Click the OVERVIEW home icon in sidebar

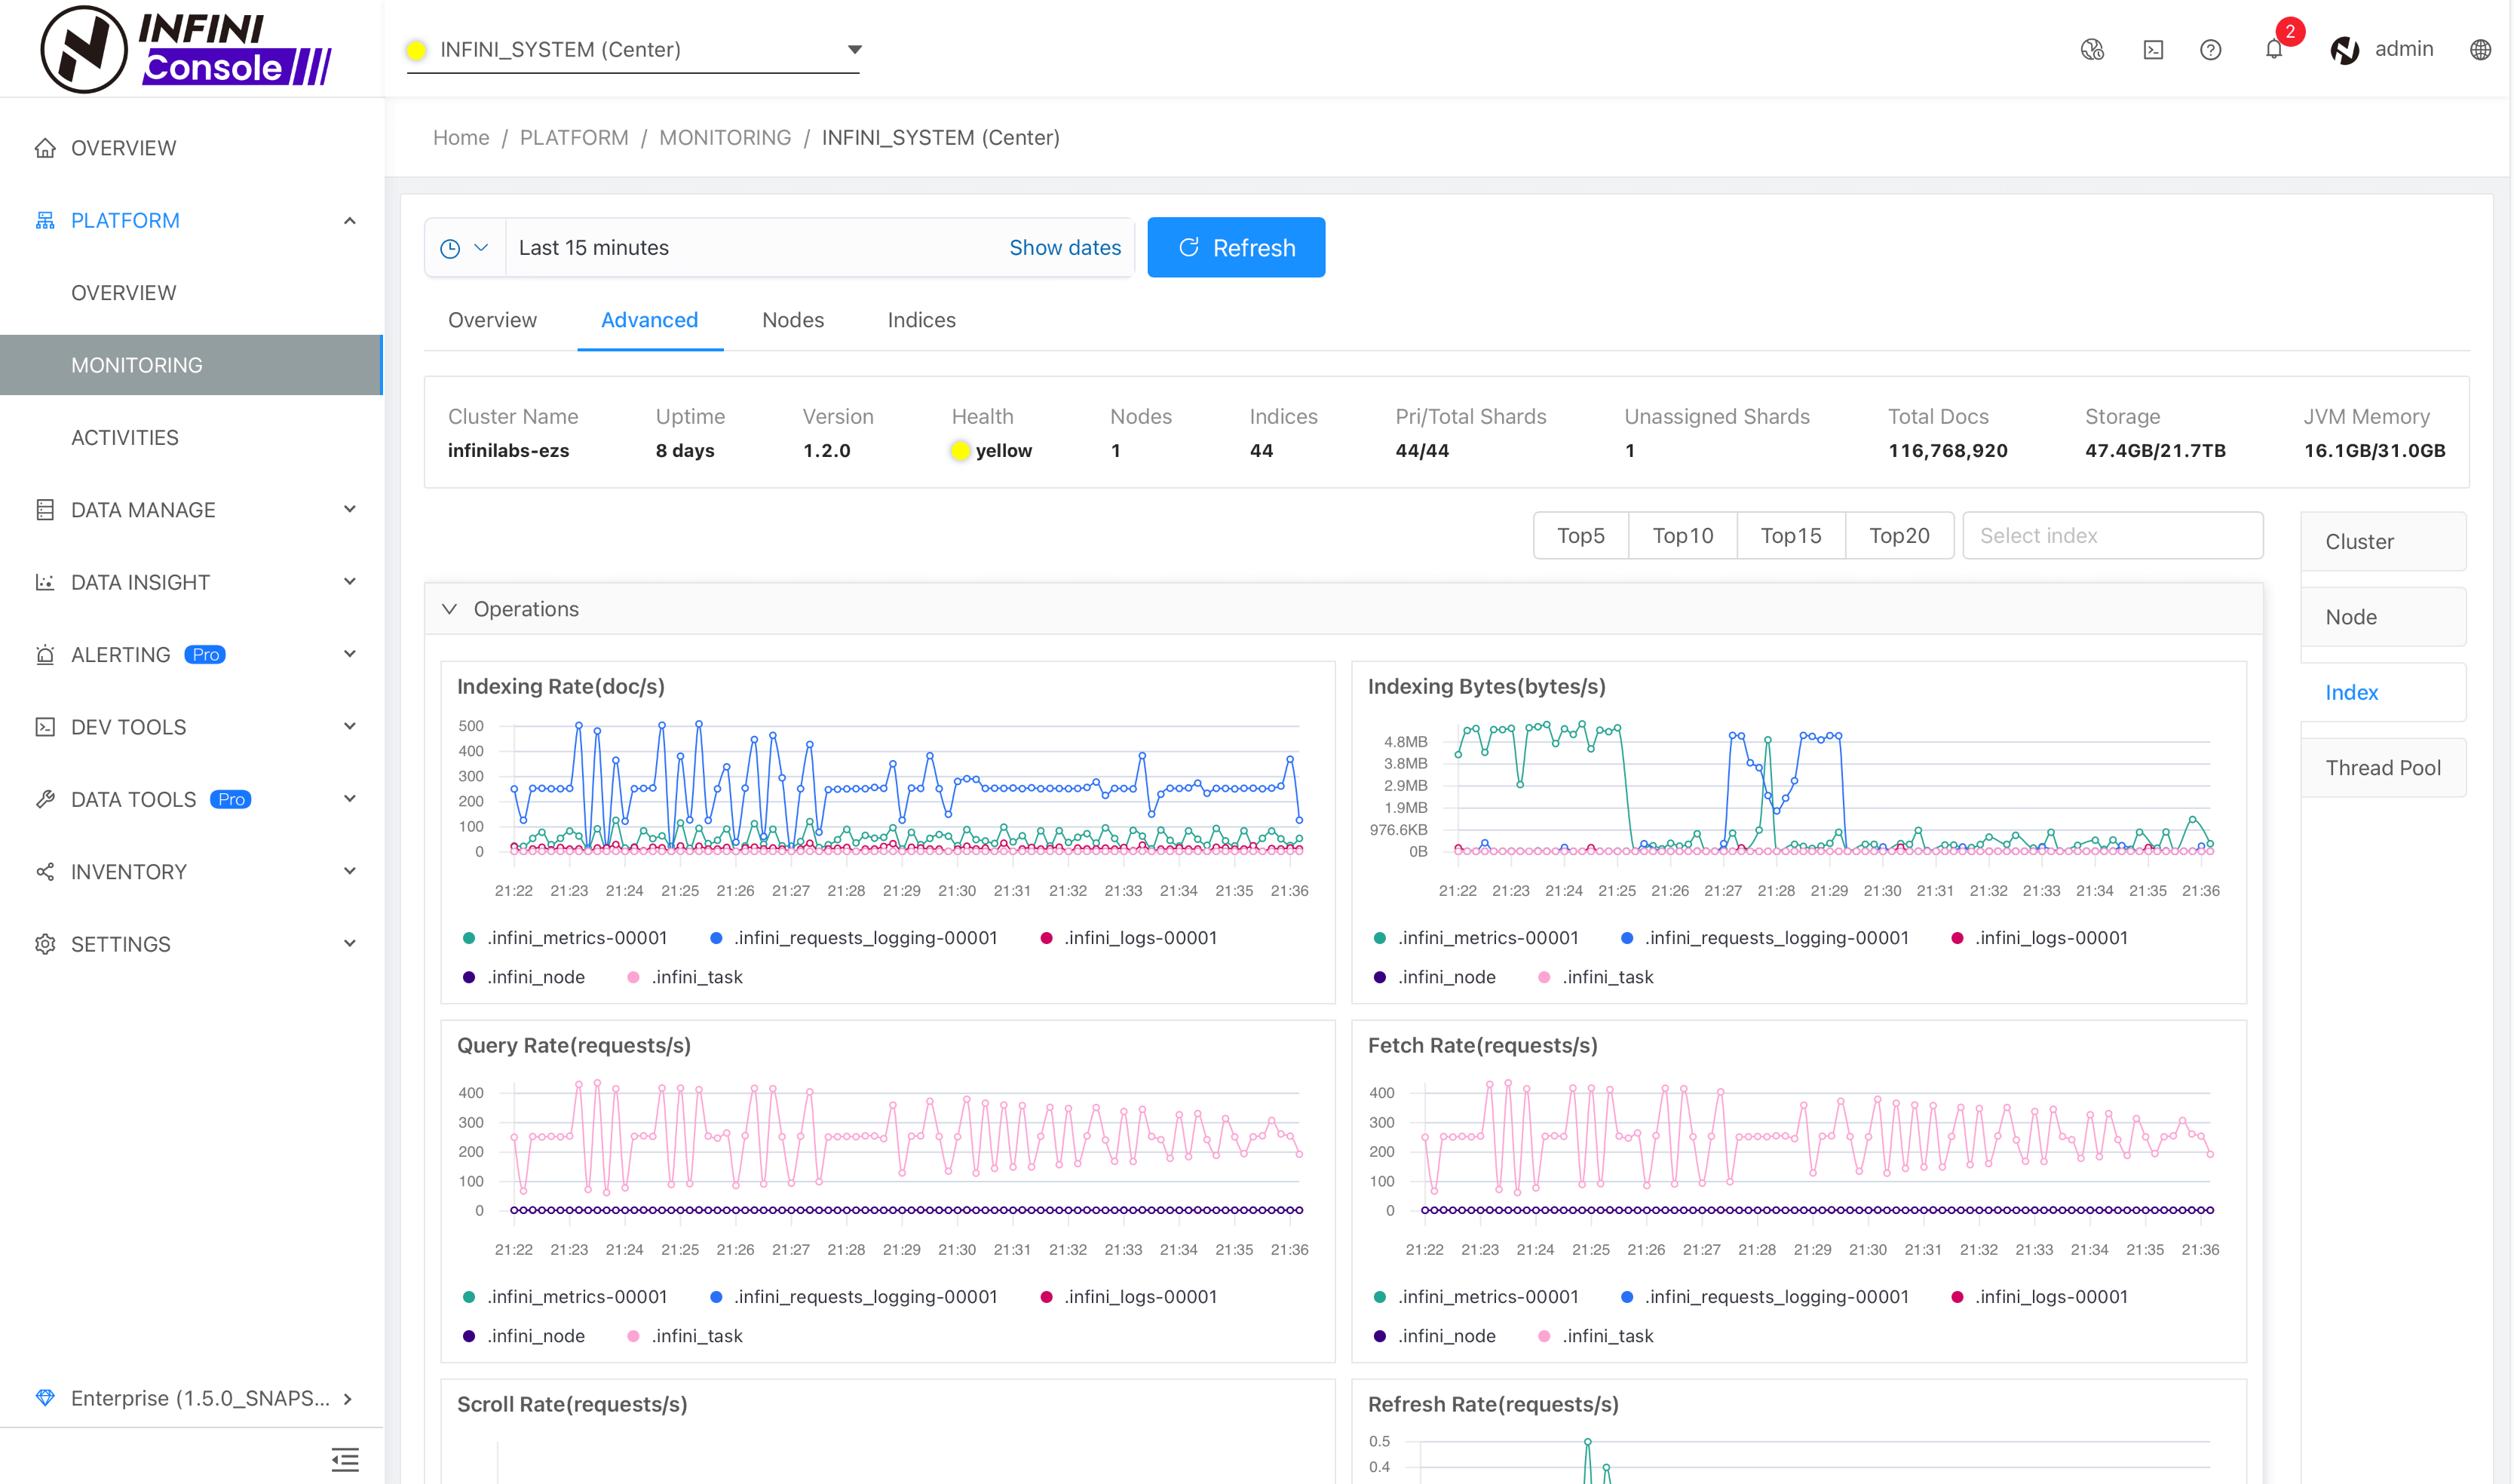point(45,148)
